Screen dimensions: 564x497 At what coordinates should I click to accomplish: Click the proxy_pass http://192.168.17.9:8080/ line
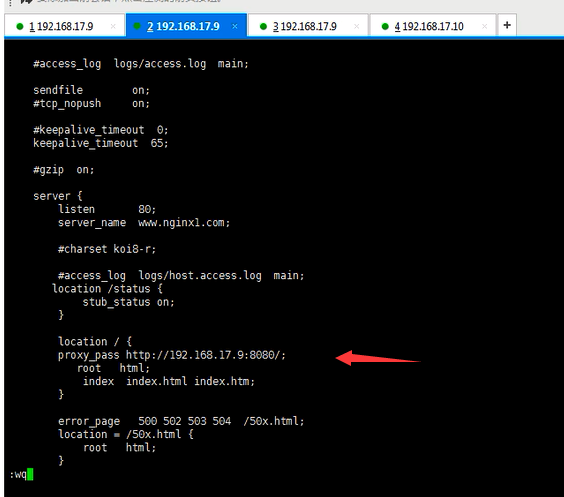(x=172, y=355)
